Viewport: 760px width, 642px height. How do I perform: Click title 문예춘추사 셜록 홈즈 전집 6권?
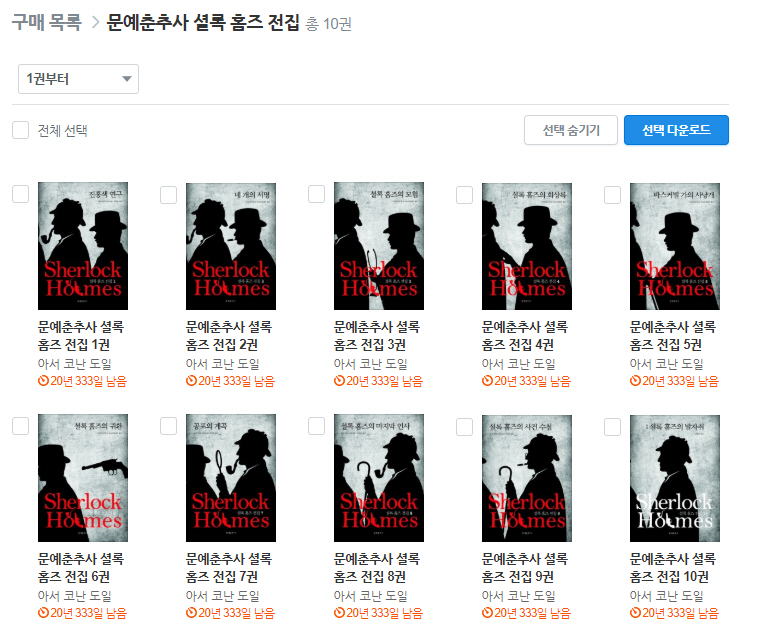pos(81,567)
